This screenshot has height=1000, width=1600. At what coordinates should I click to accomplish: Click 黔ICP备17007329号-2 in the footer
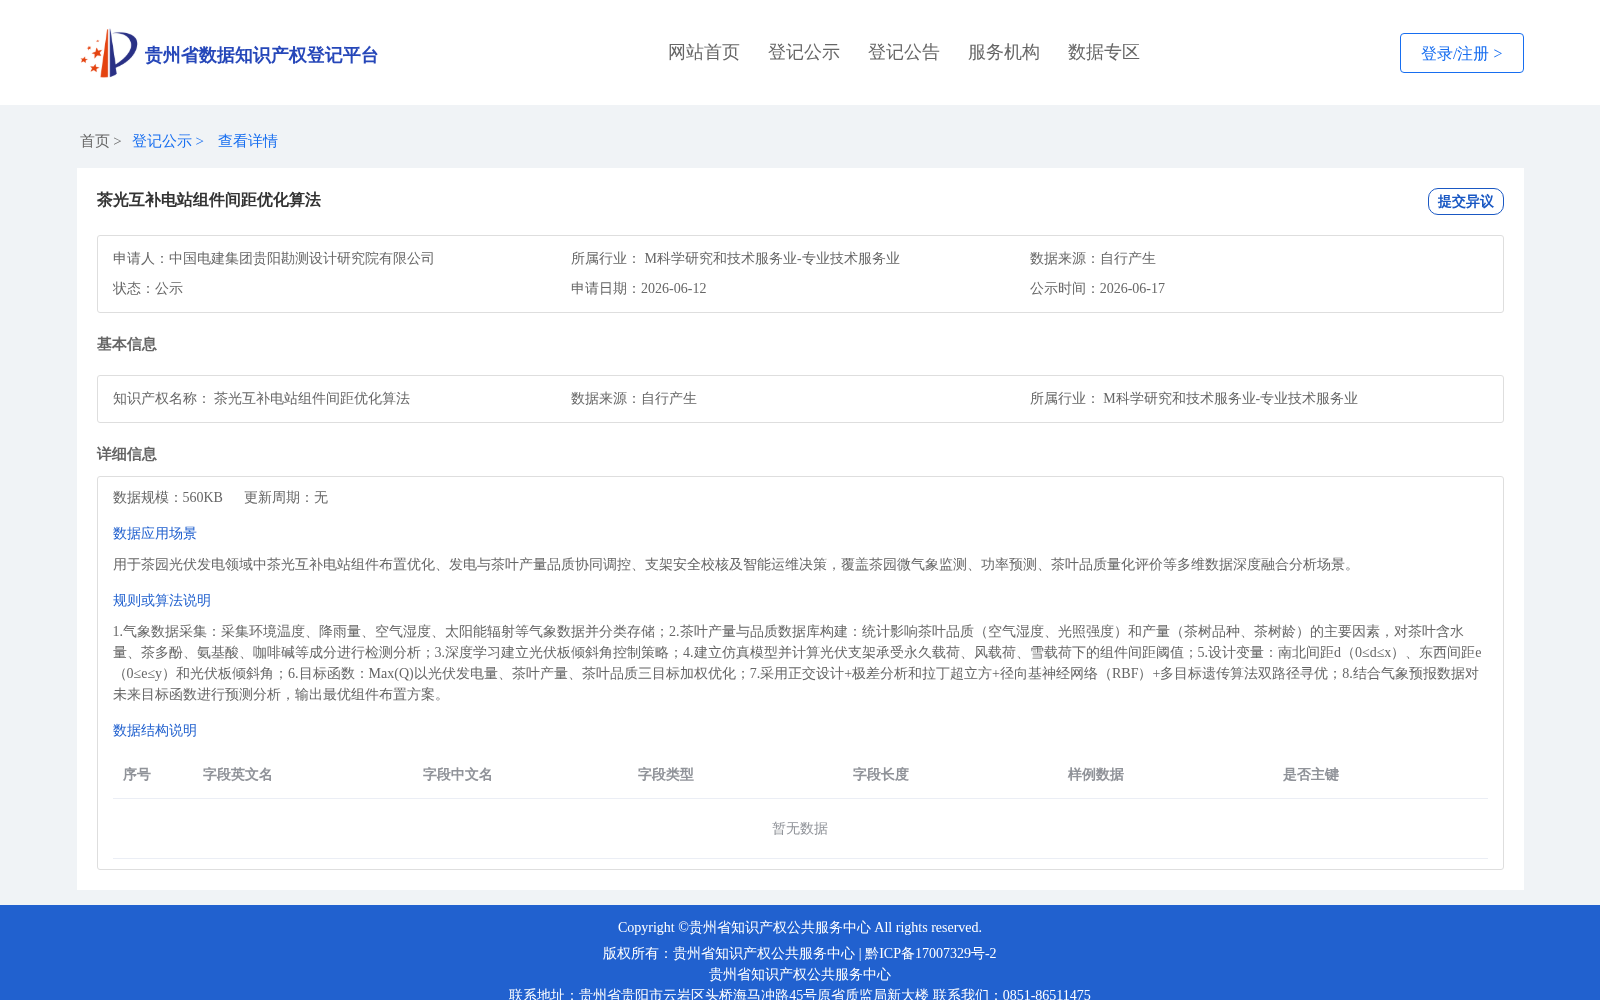coord(930,953)
